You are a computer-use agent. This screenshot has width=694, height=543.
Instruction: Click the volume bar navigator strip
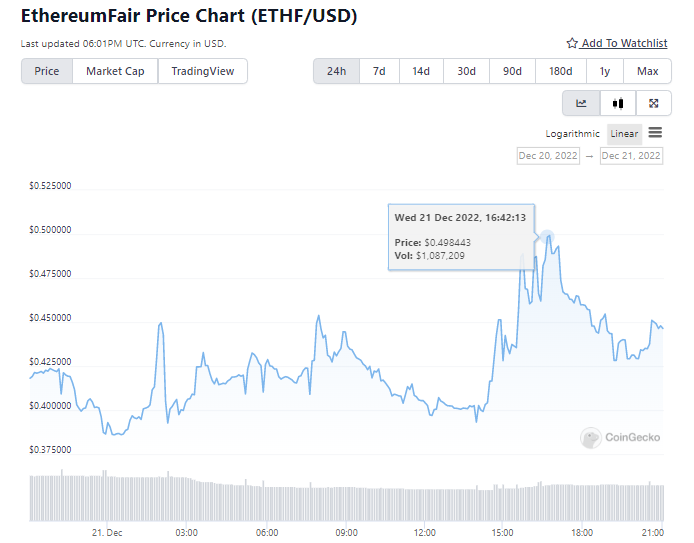pyautogui.click(x=346, y=496)
